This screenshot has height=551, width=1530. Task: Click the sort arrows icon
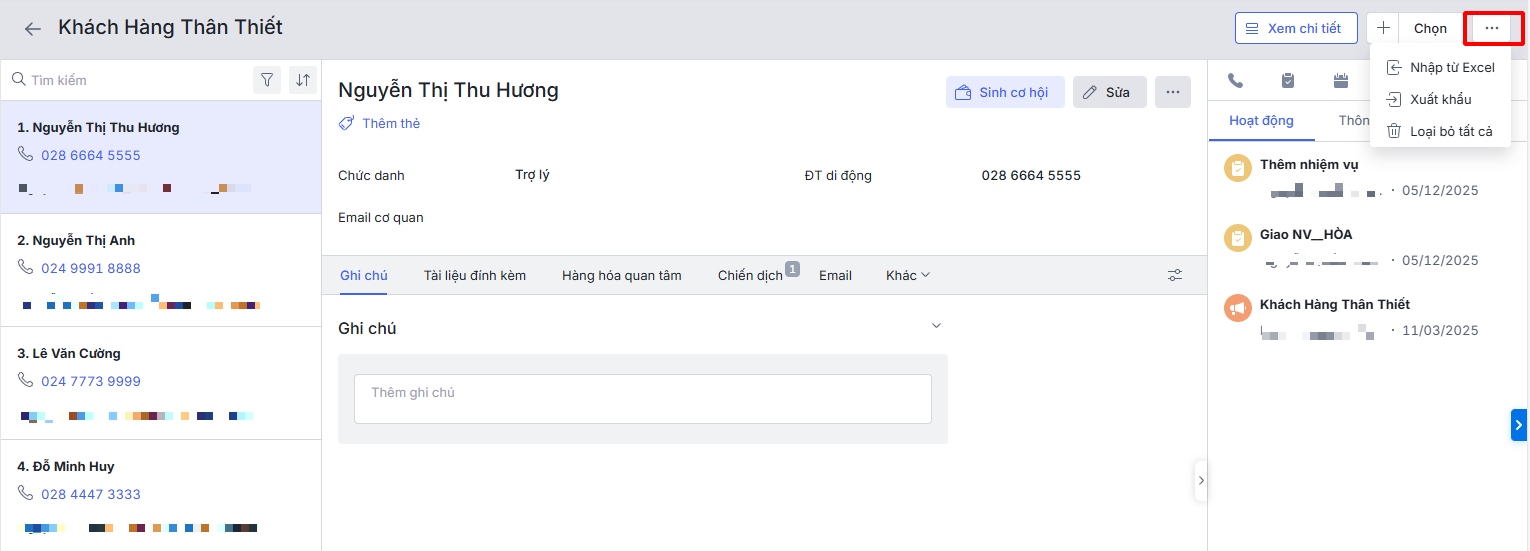[x=303, y=80]
